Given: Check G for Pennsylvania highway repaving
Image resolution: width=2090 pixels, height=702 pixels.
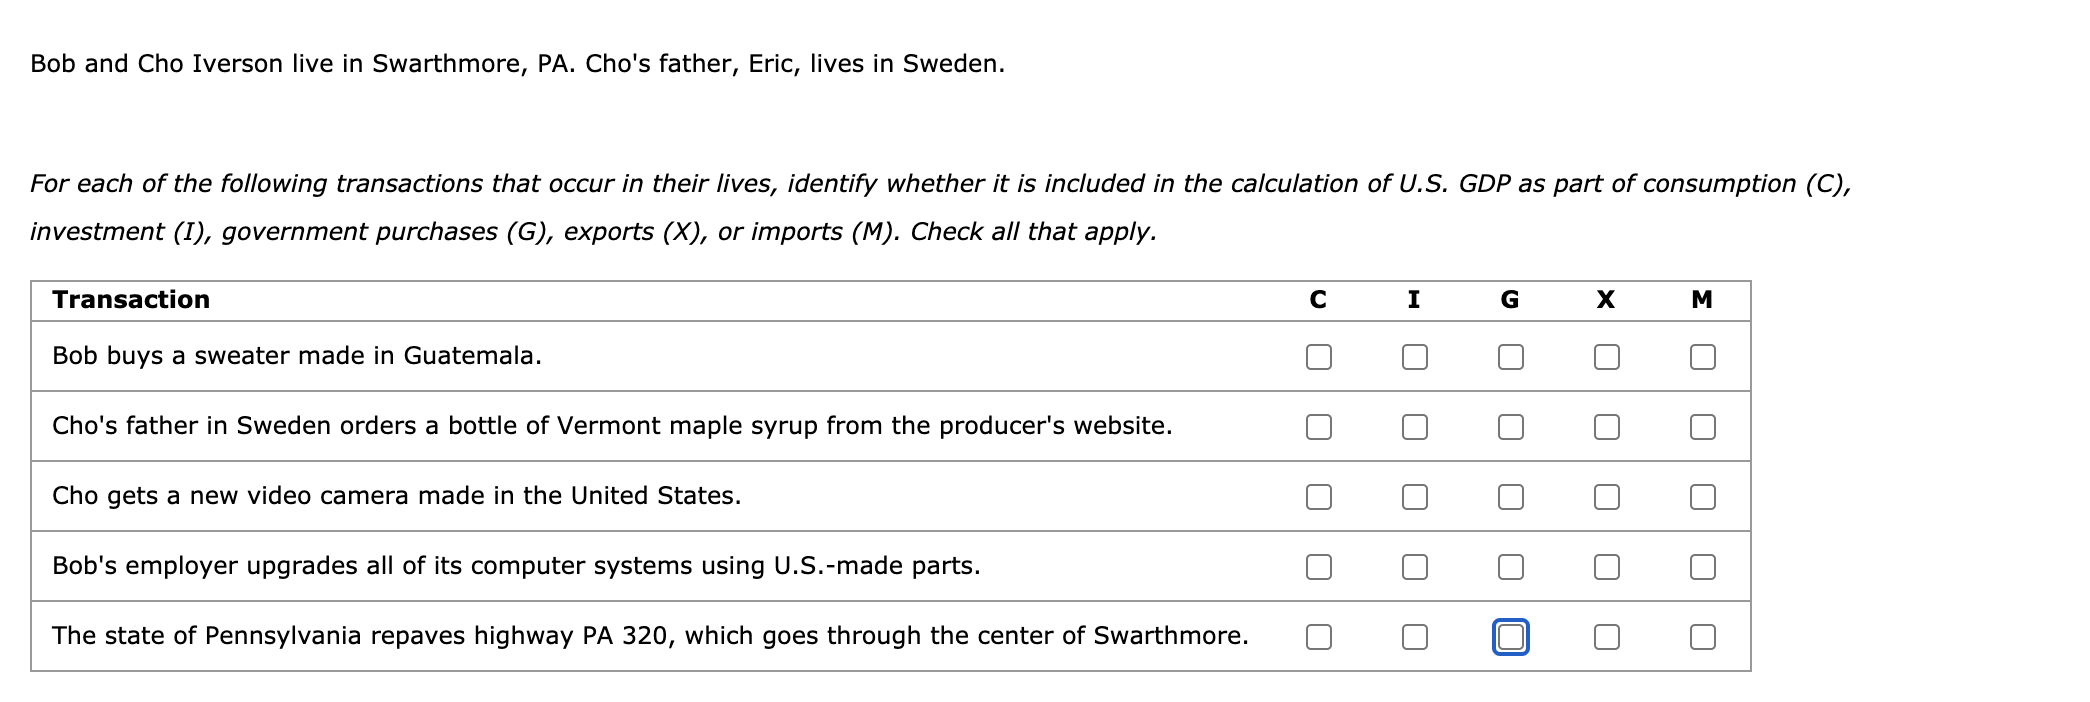Looking at the screenshot, I should click(x=1510, y=637).
